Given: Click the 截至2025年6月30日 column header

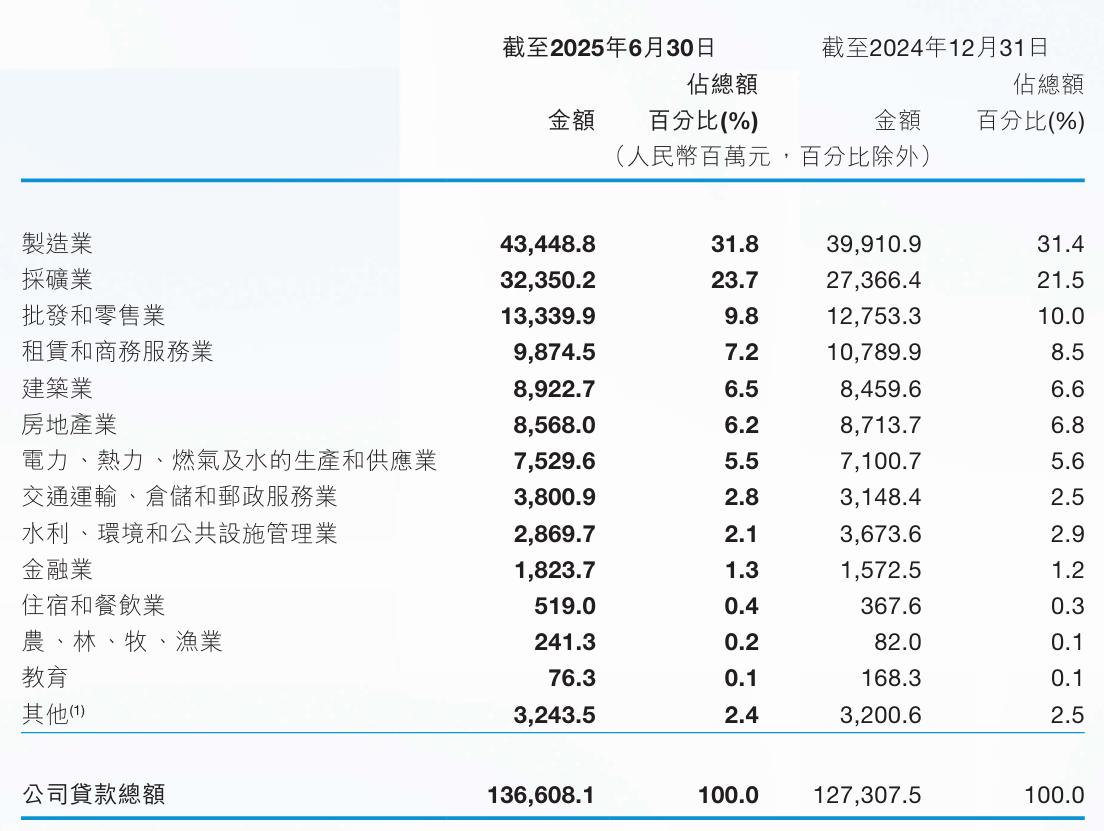Looking at the screenshot, I should [608, 47].
